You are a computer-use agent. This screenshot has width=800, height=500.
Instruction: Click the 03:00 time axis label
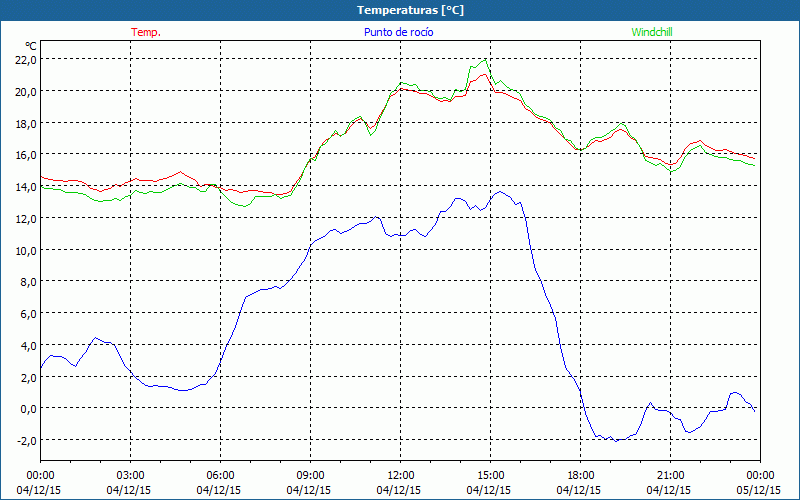(x=131, y=476)
